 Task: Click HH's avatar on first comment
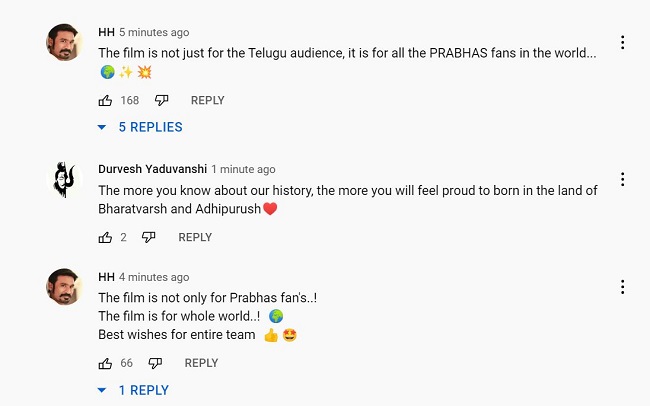tap(65, 43)
